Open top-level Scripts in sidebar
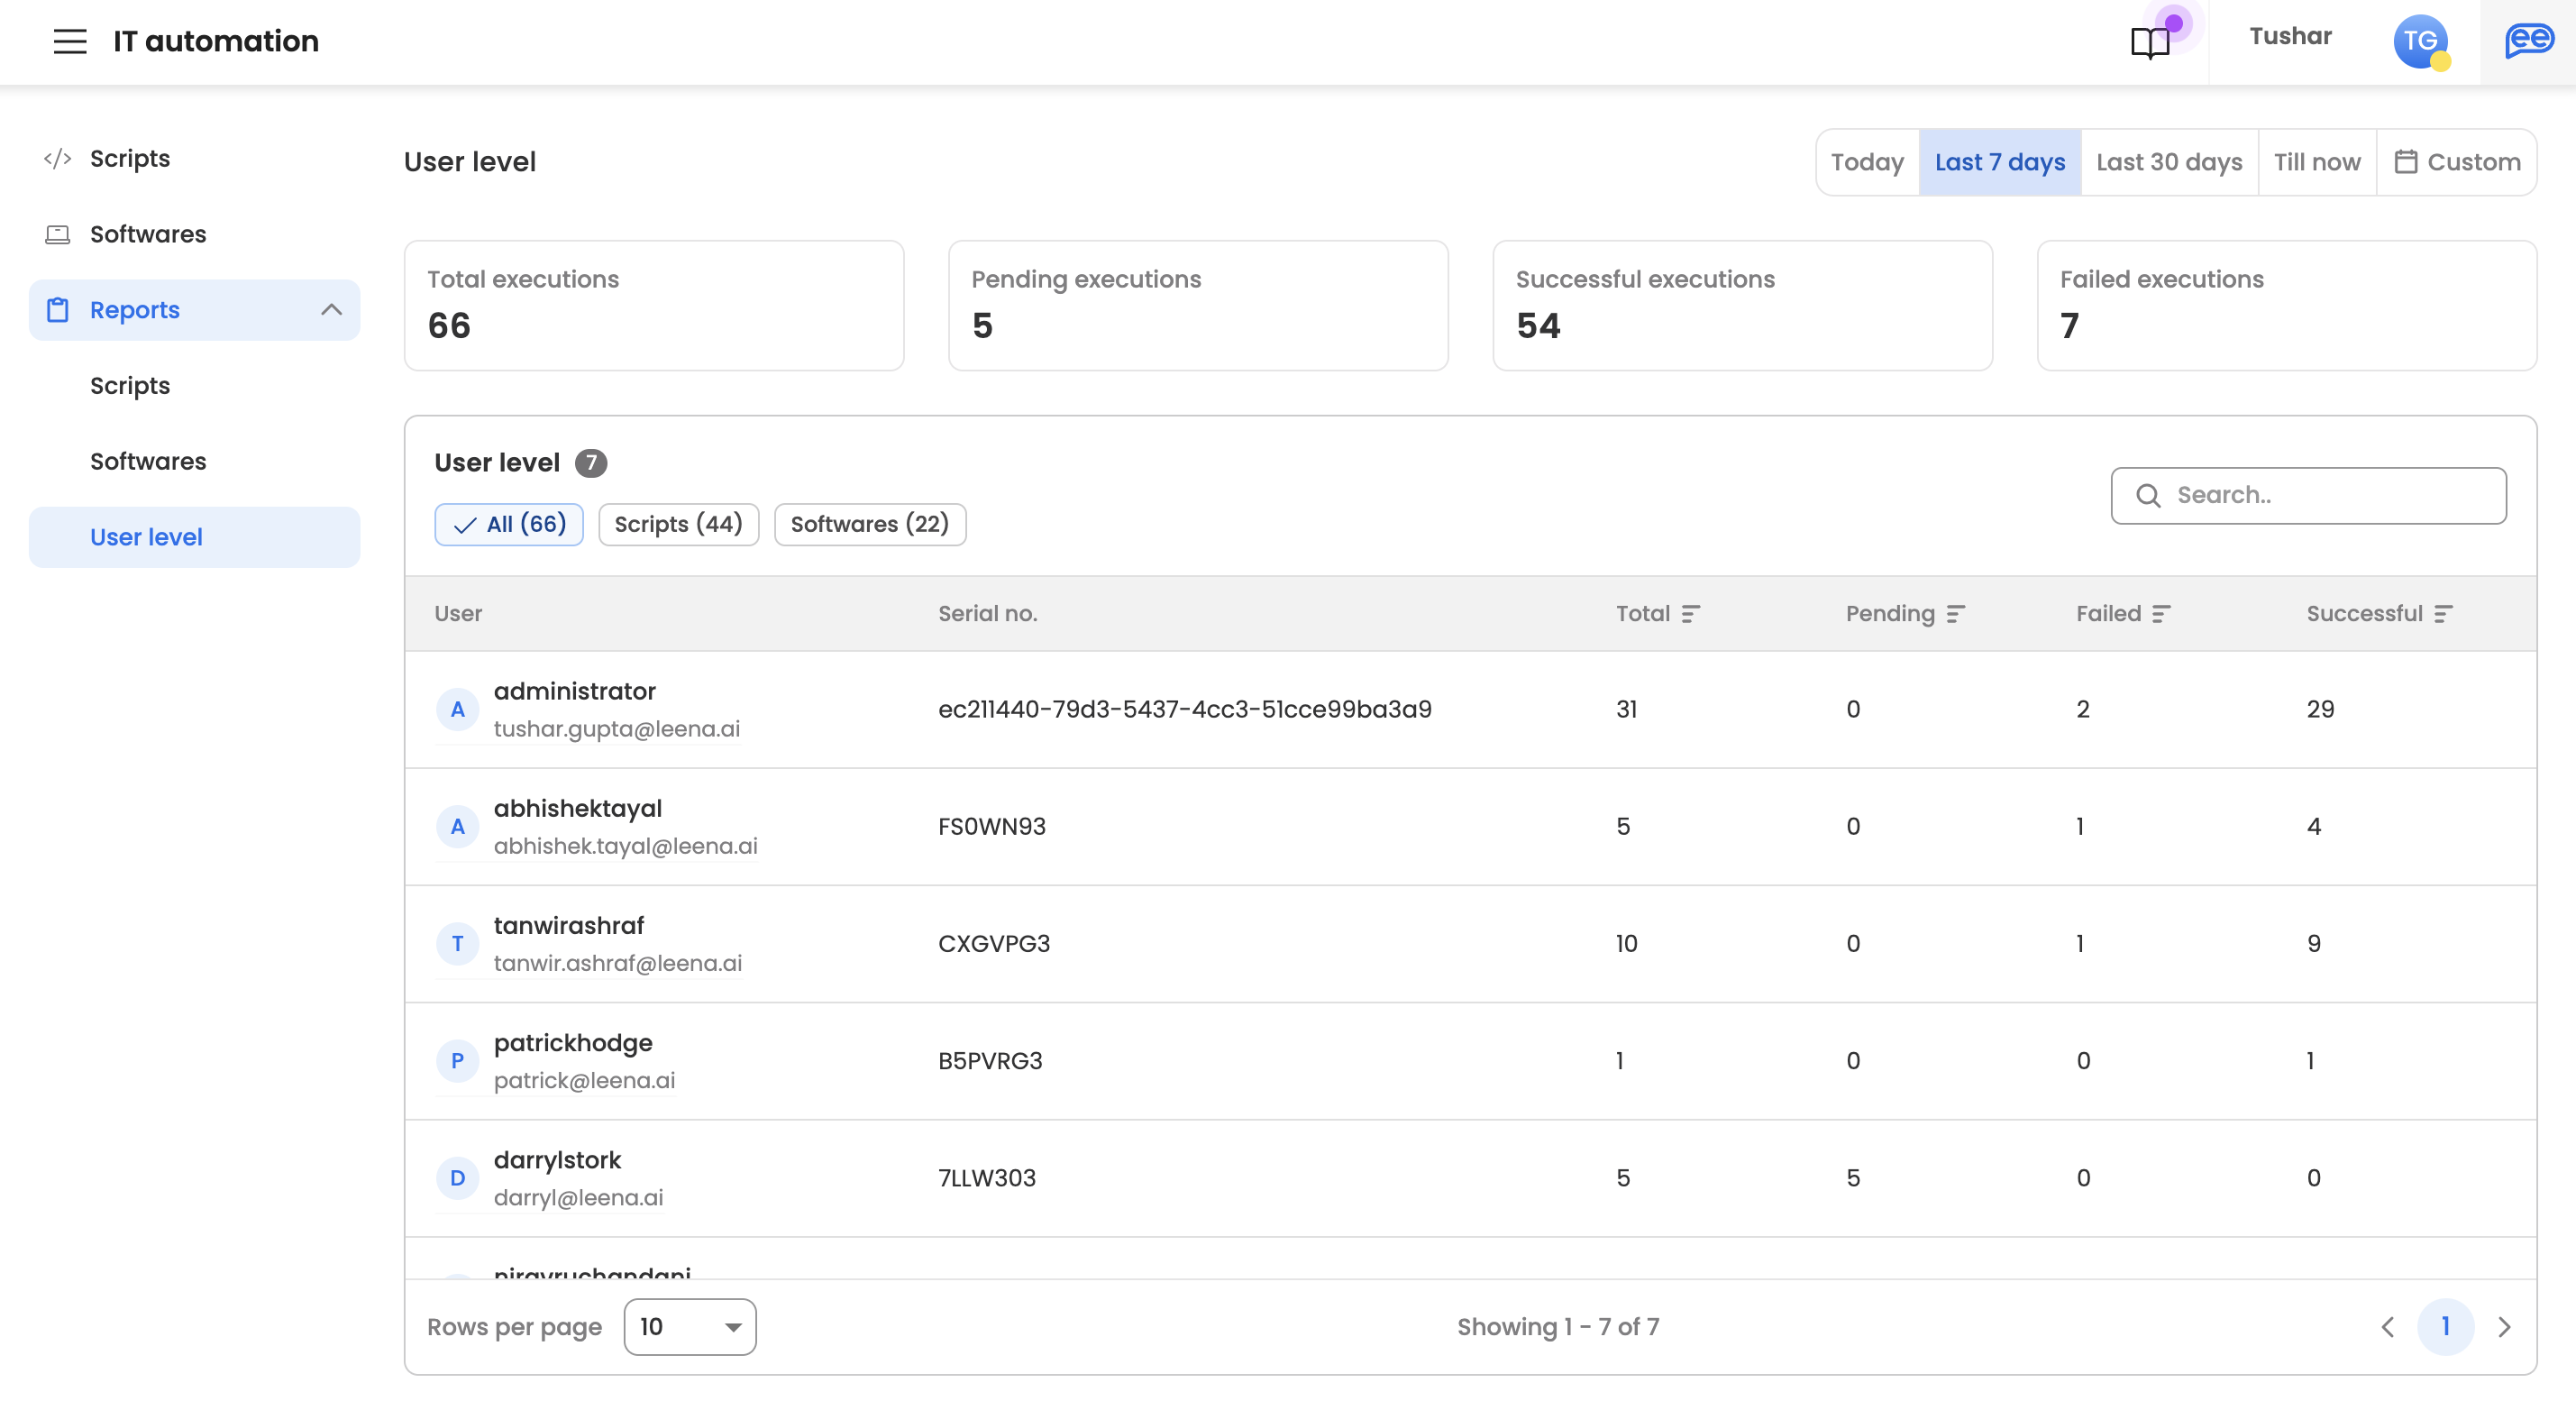 (x=130, y=158)
